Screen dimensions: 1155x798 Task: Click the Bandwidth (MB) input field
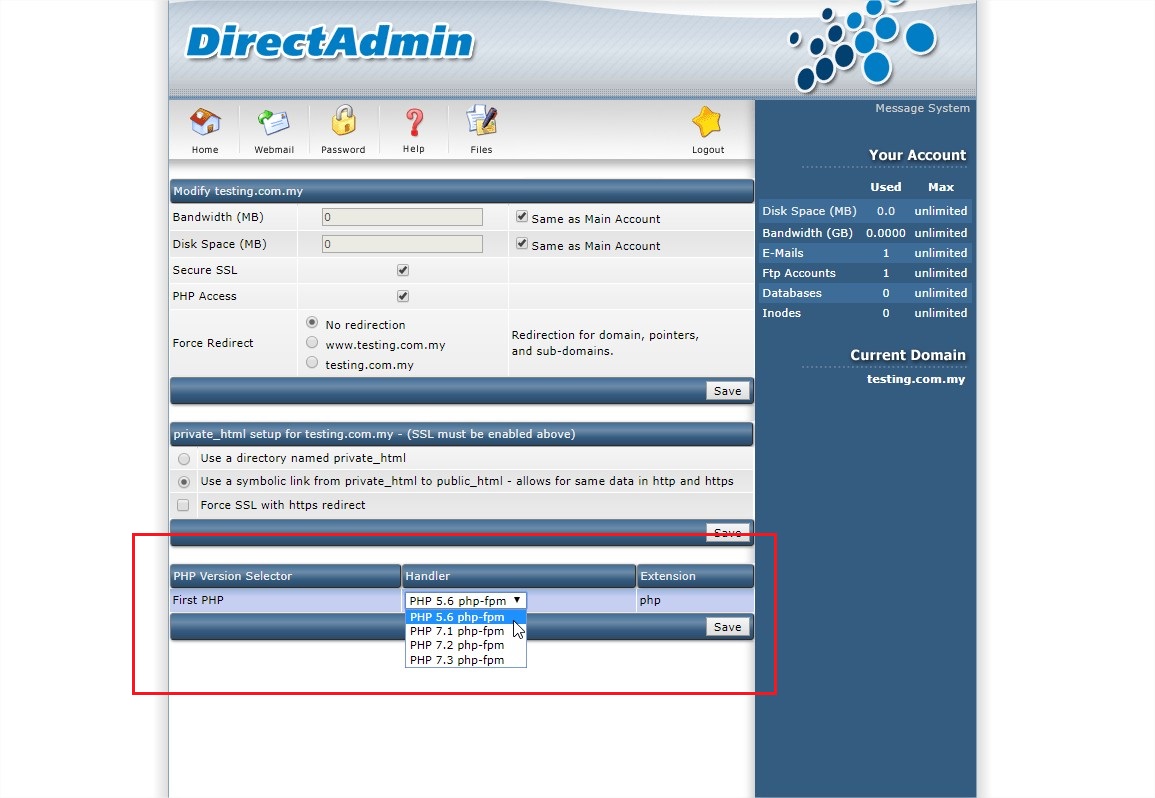402,217
